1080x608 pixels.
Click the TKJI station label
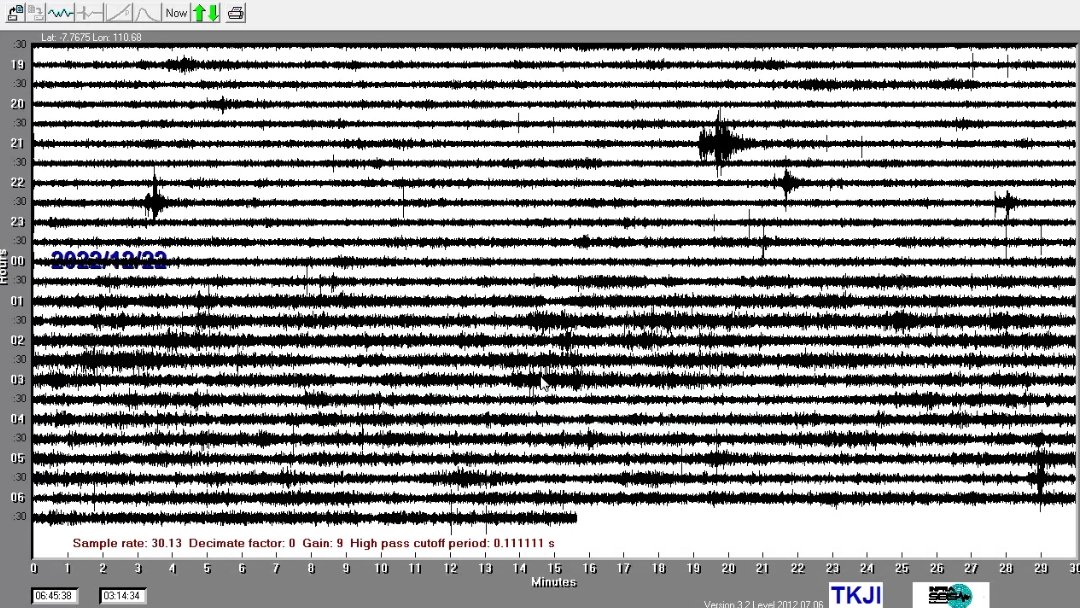pos(856,595)
